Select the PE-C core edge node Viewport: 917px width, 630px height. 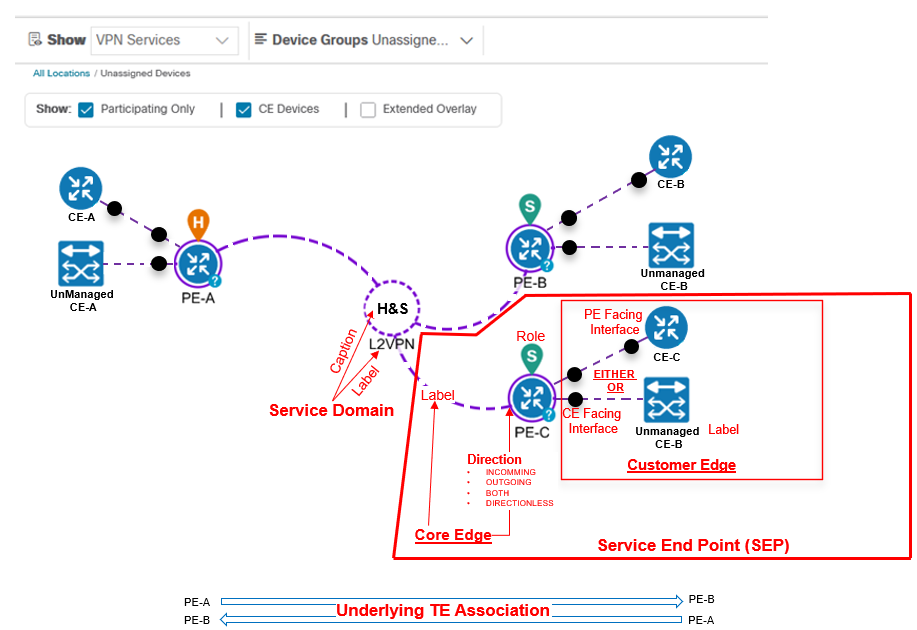coord(530,399)
